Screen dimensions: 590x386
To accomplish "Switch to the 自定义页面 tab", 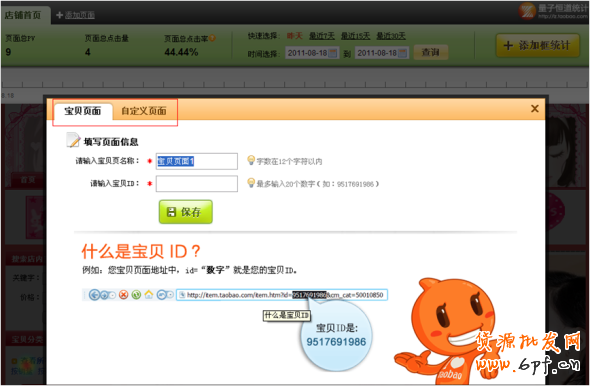I will click(x=144, y=111).
